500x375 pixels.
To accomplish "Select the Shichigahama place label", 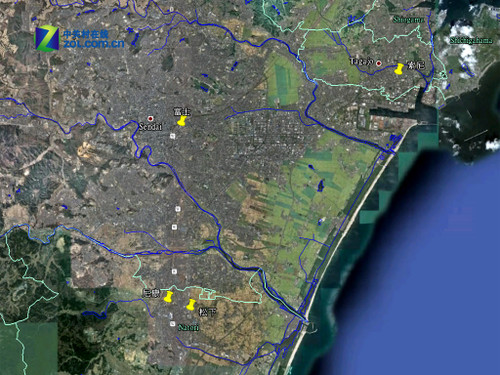I will tap(471, 41).
